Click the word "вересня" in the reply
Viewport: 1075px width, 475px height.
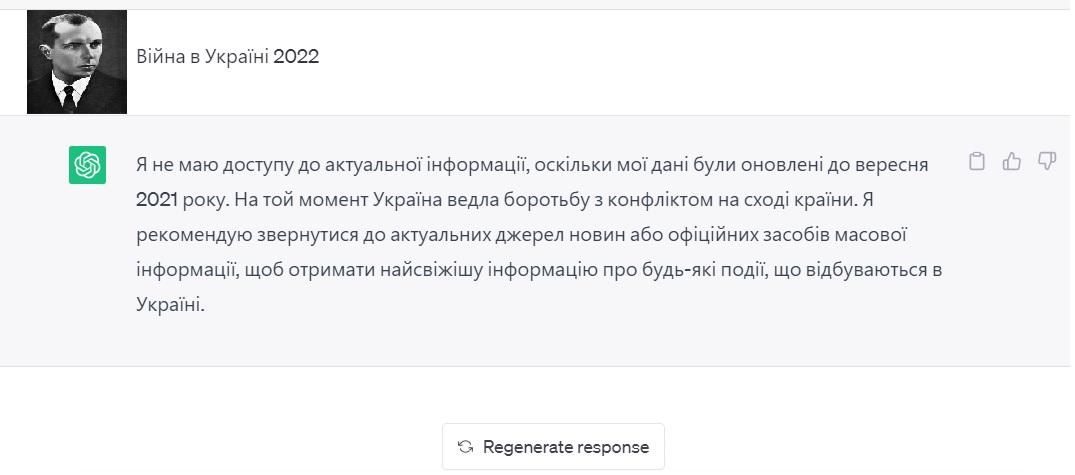890,166
